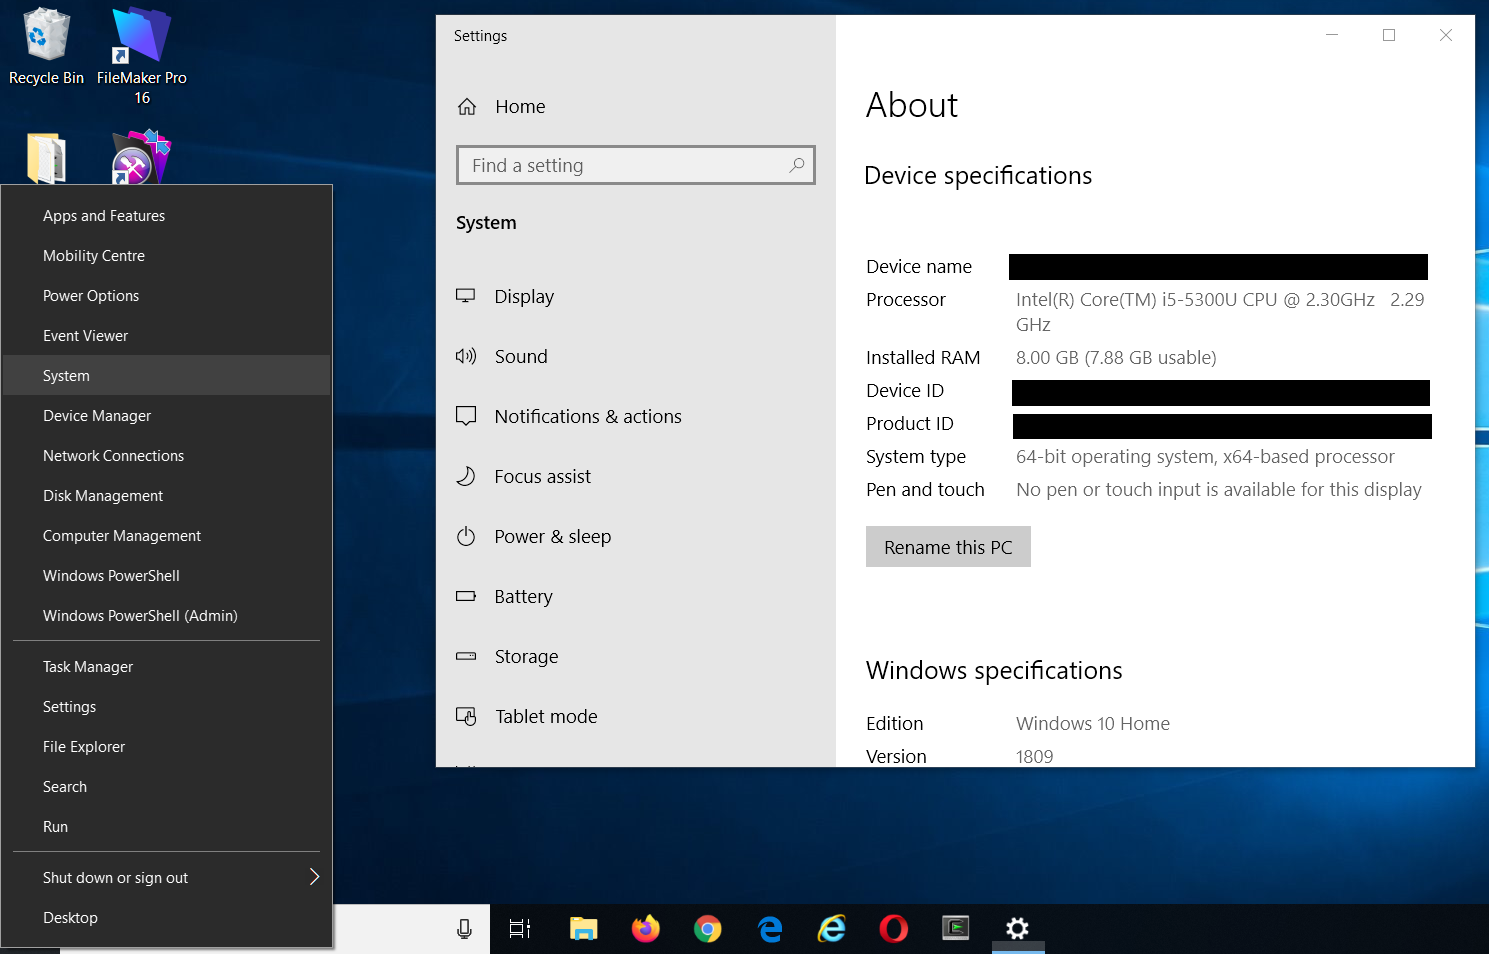The height and width of the screenshot is (954, 1489).
Task: Click the Battery icon in sidebar
Action: pos(466,597)
